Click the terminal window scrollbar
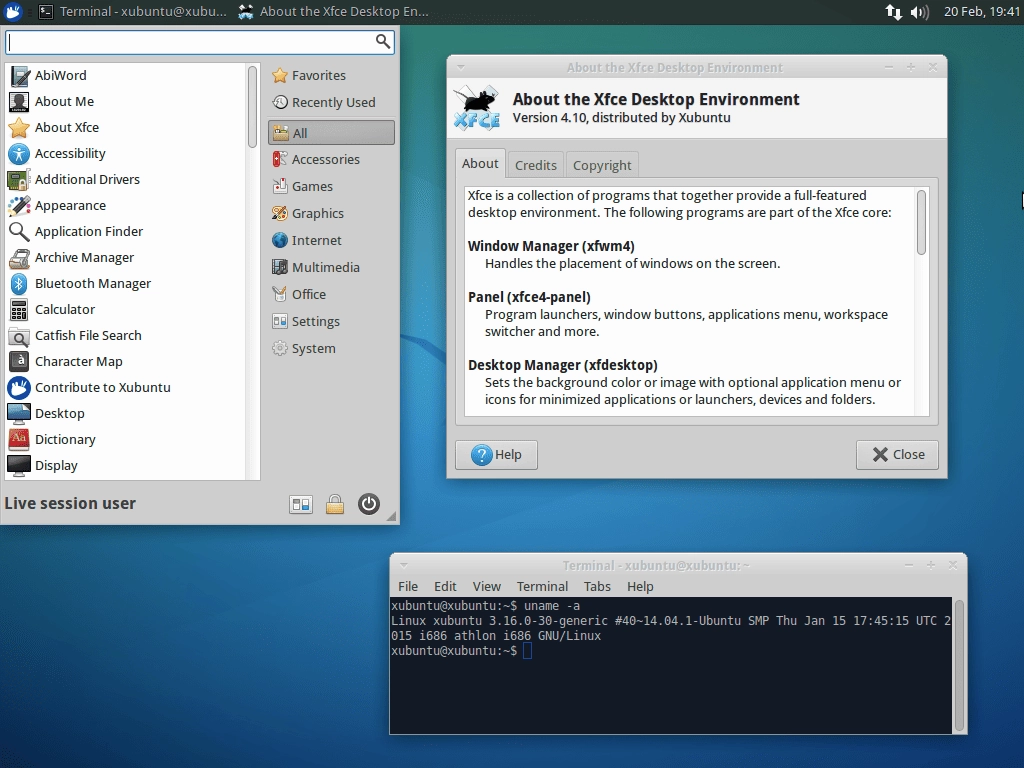This screenshot has width=1024, height=768. pos(959,665)
